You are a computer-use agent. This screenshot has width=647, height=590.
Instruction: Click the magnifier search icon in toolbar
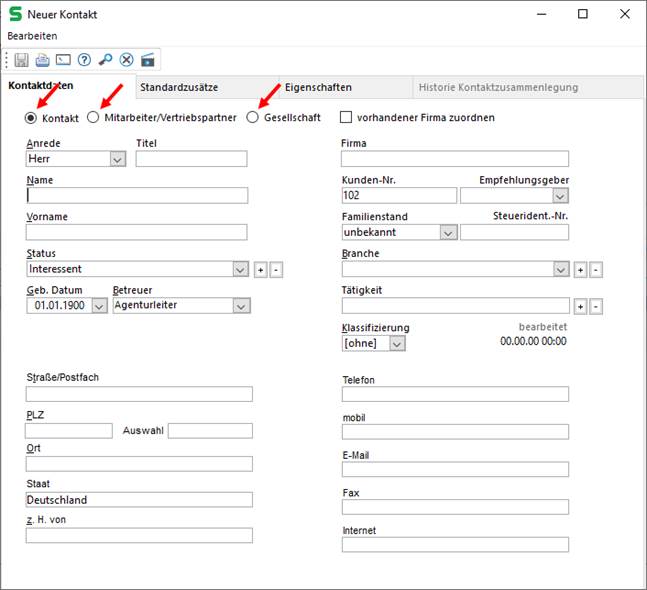click(105, 60)
